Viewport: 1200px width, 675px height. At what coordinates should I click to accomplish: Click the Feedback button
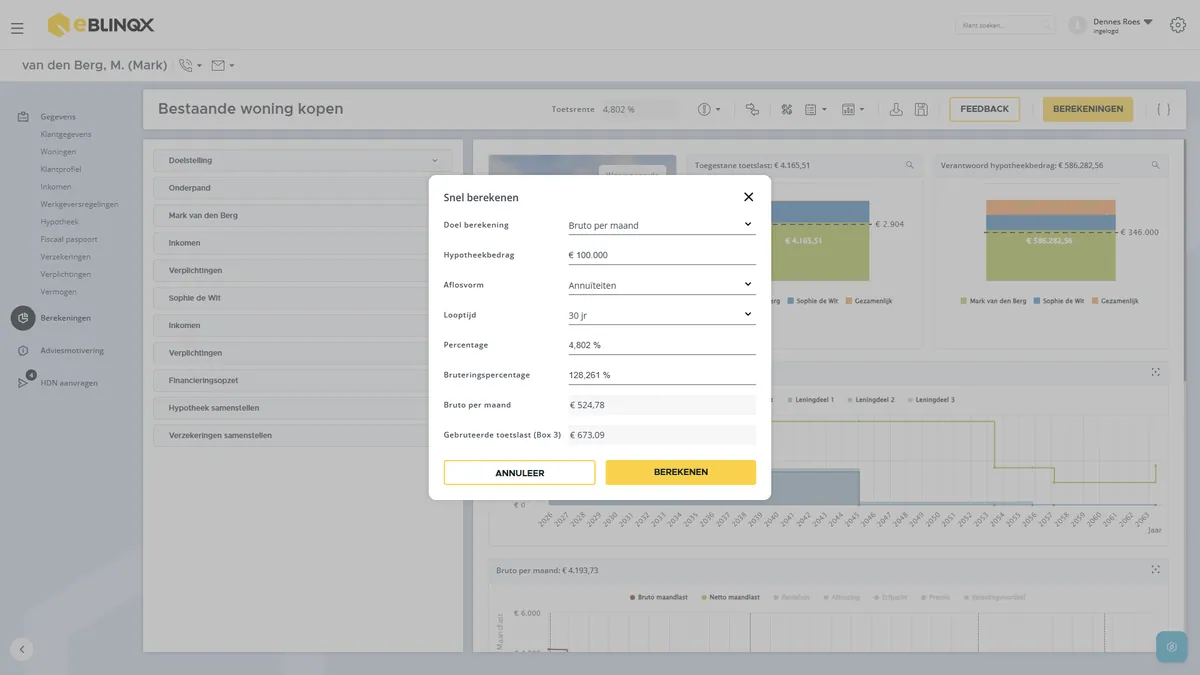tap(985, 109)
